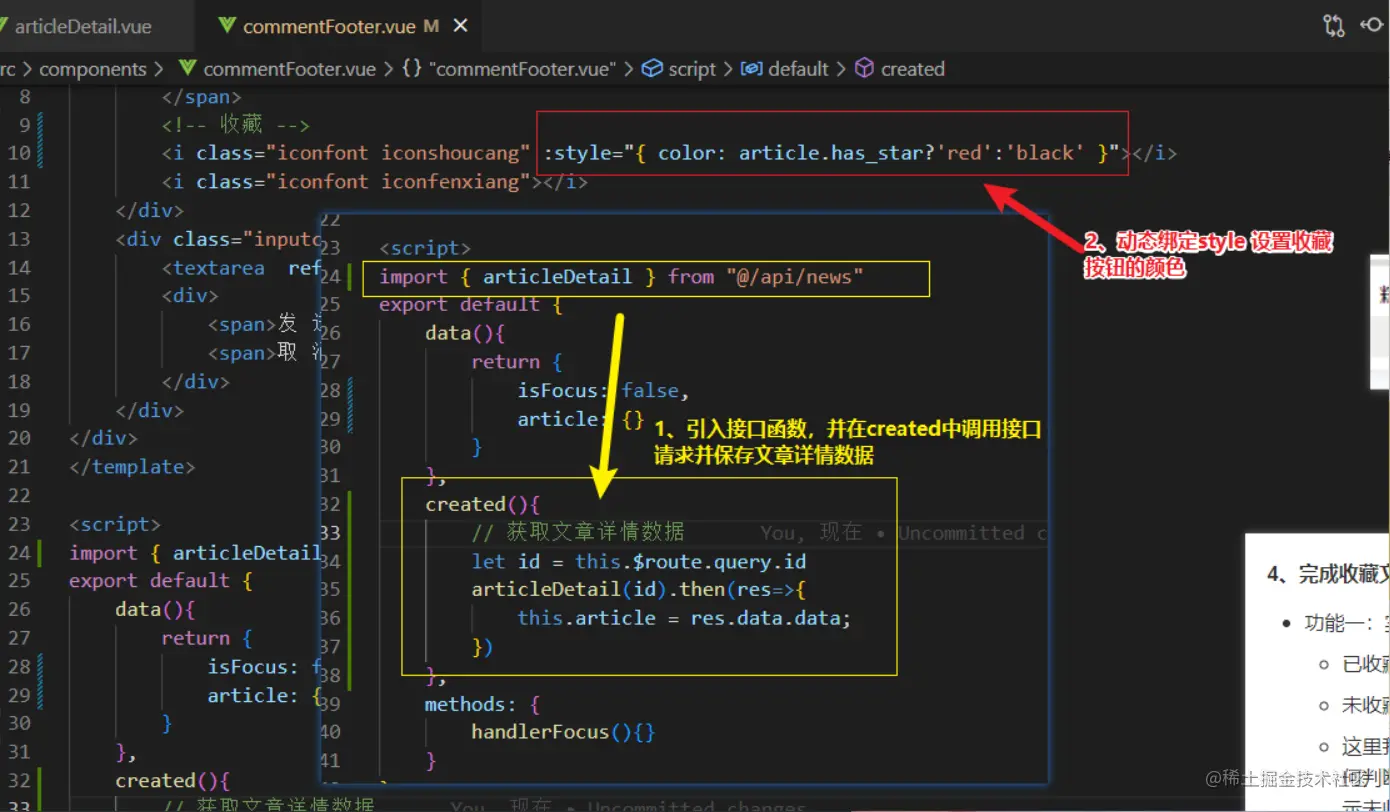
Task: Click "methods: {" in the zoomed code inset
Action: point(482,704)
